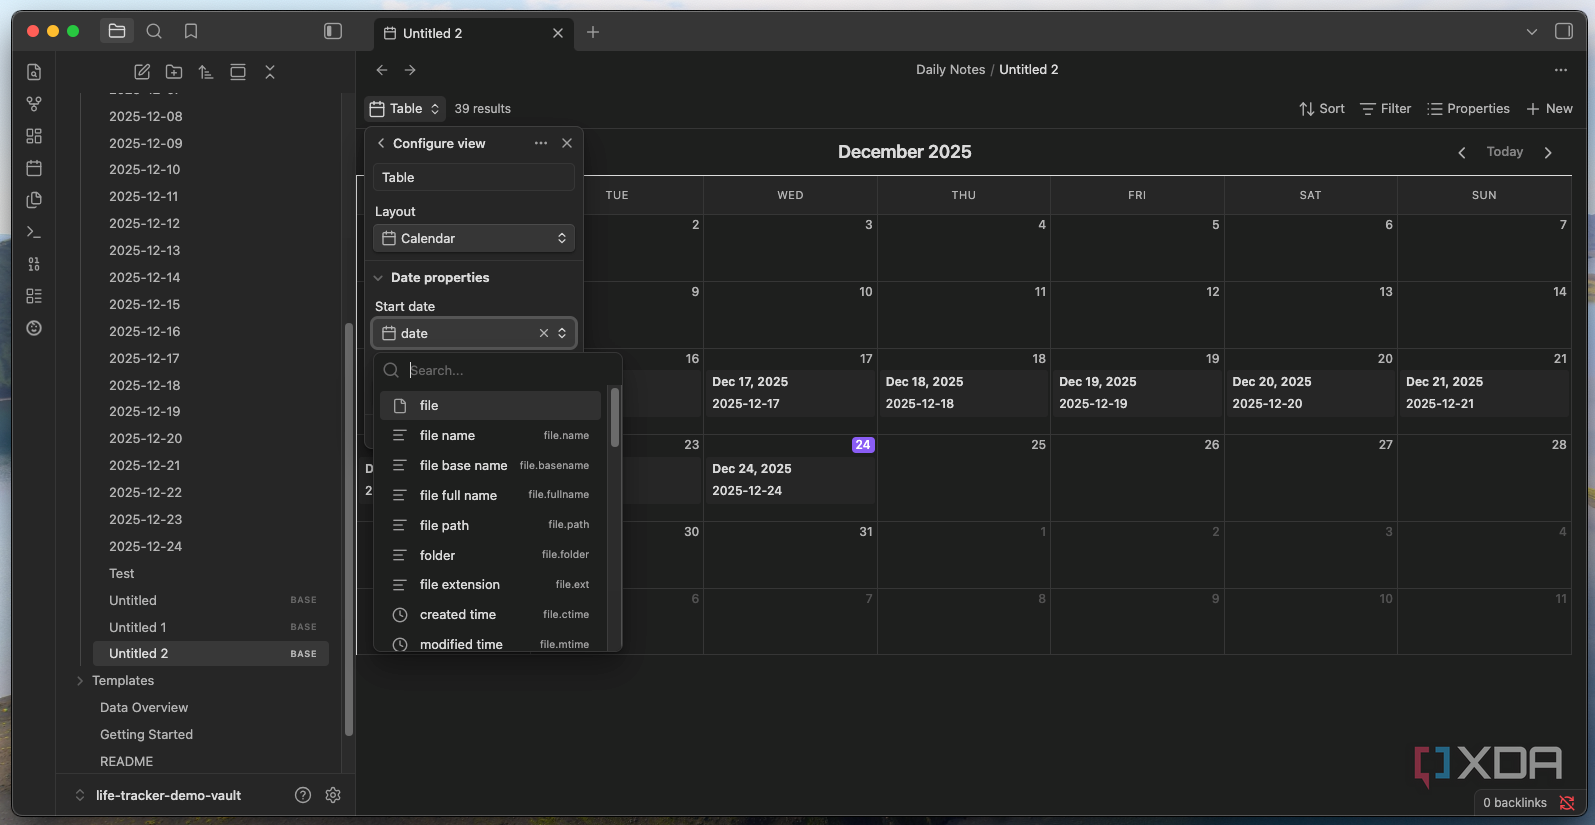Open search via the magnifier icon

pyautogui.click(x=154, y=31)
